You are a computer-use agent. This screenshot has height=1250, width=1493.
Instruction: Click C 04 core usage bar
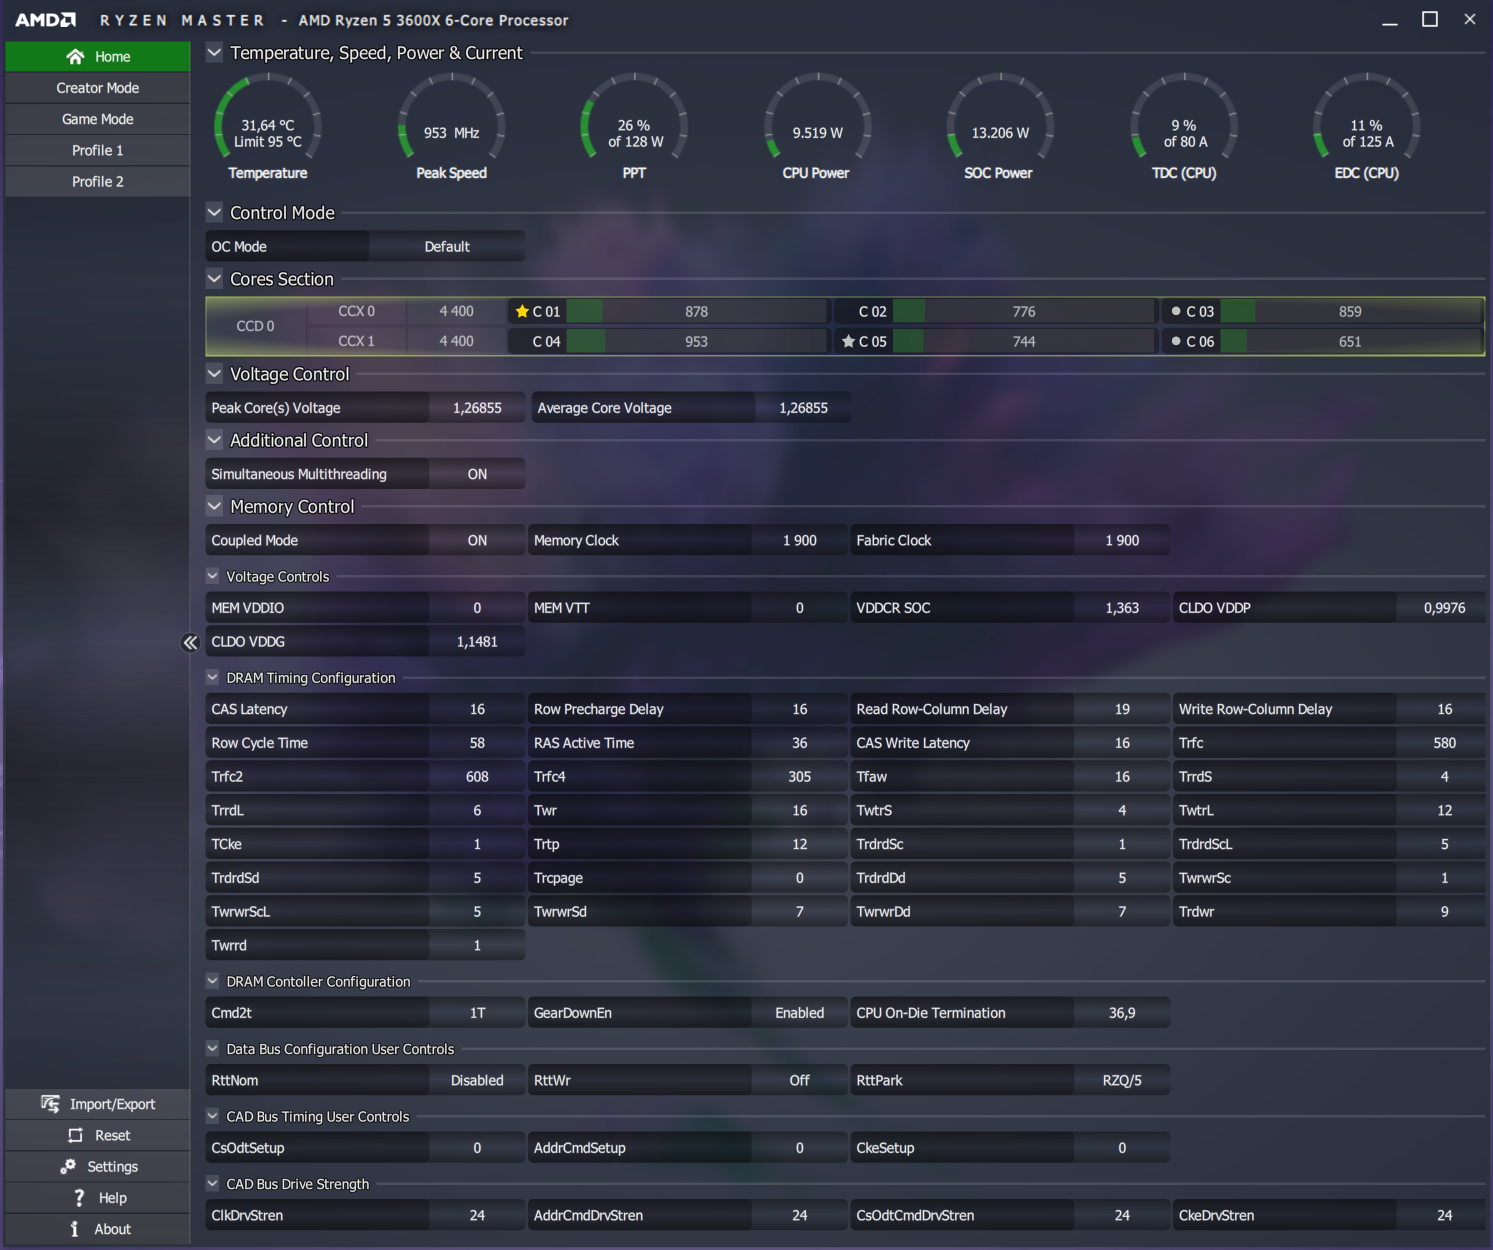(697, 341)
